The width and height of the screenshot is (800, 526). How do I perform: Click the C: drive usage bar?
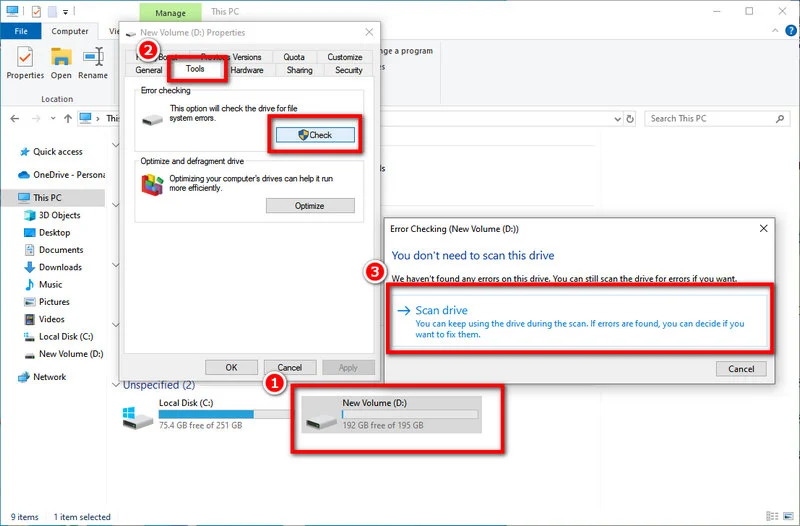(224, 414)
